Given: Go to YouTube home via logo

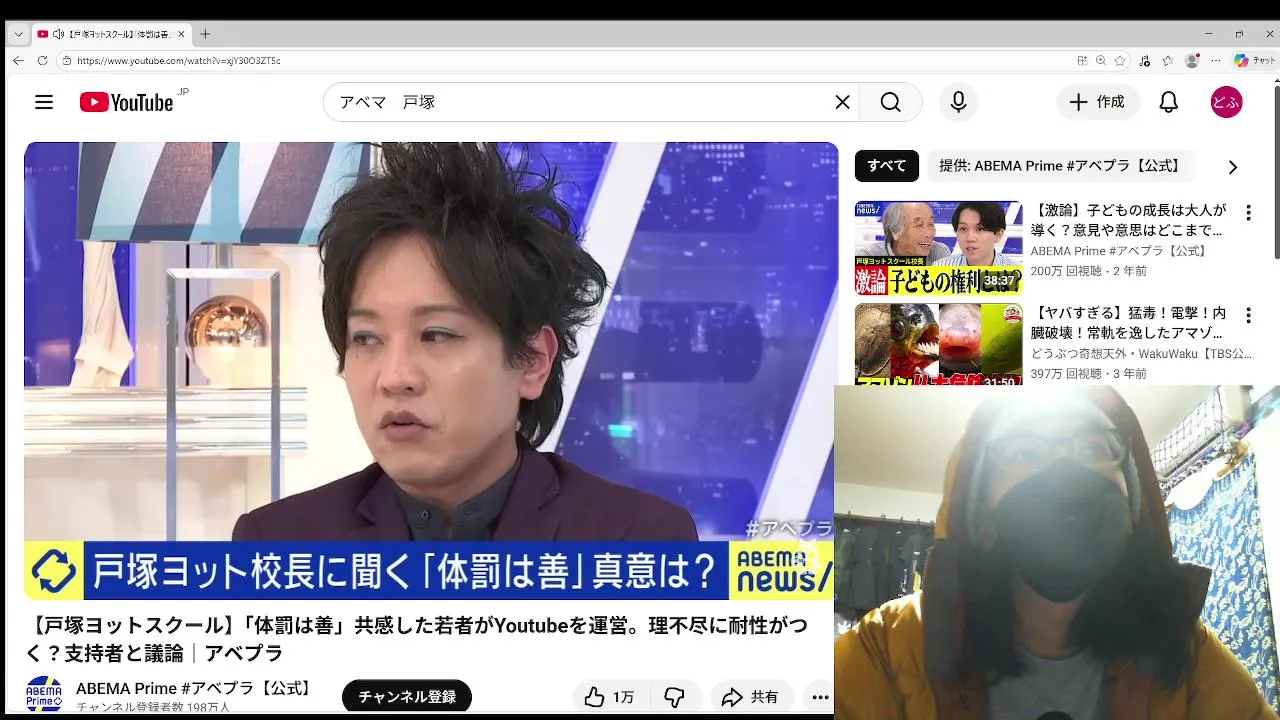Looking at the screenshot, I should (127, 102).
